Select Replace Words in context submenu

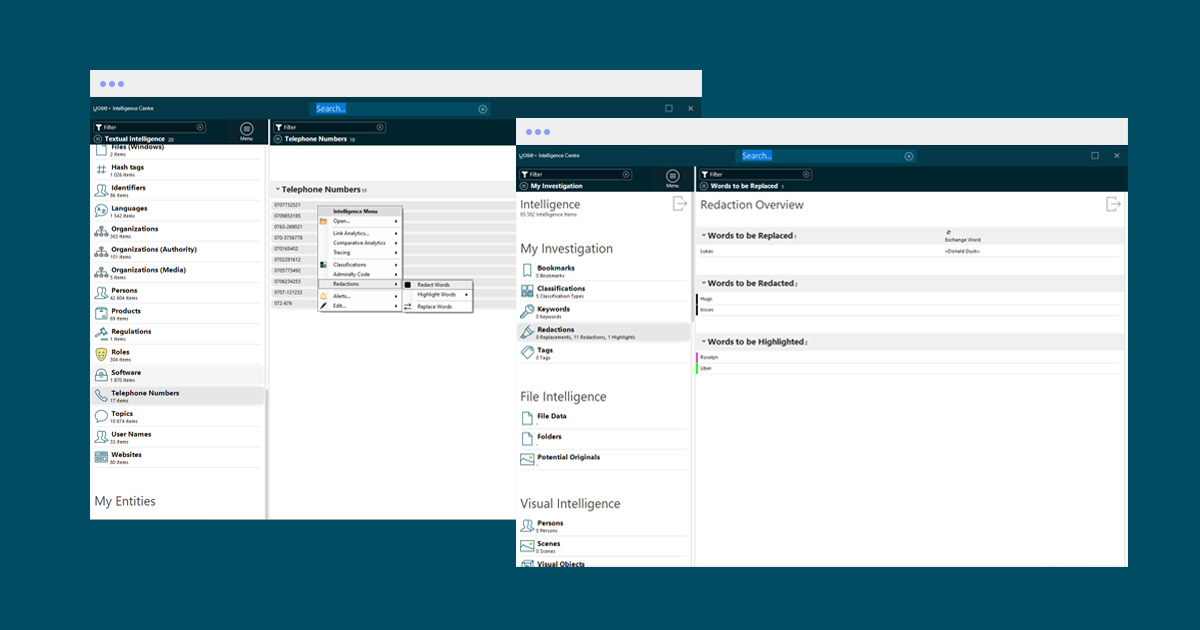click(434, 307)
